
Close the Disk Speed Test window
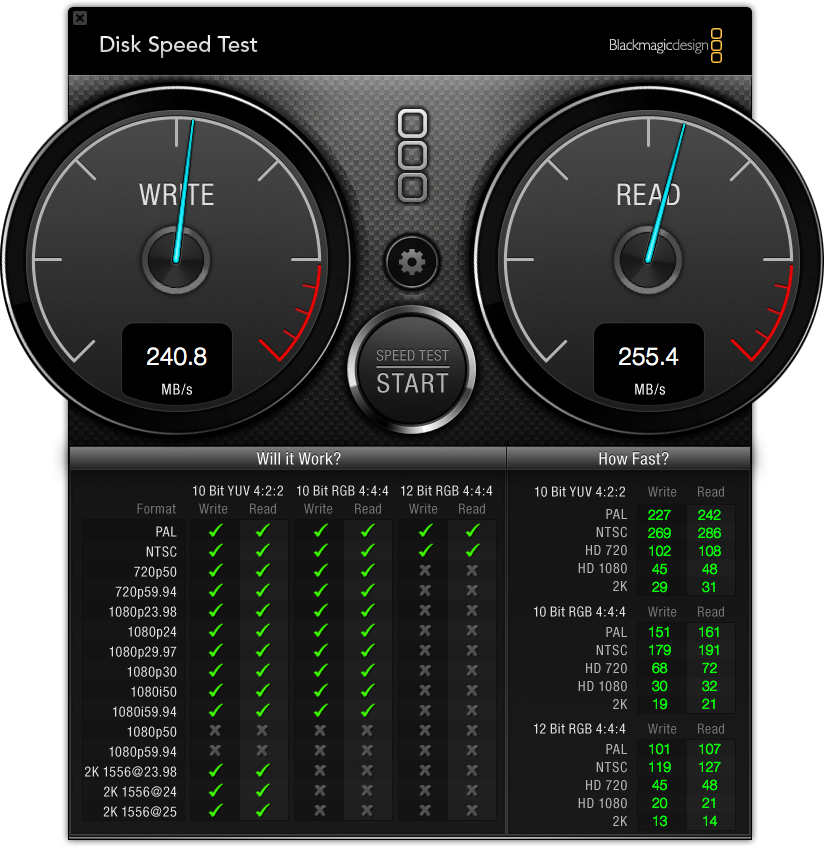80,18
